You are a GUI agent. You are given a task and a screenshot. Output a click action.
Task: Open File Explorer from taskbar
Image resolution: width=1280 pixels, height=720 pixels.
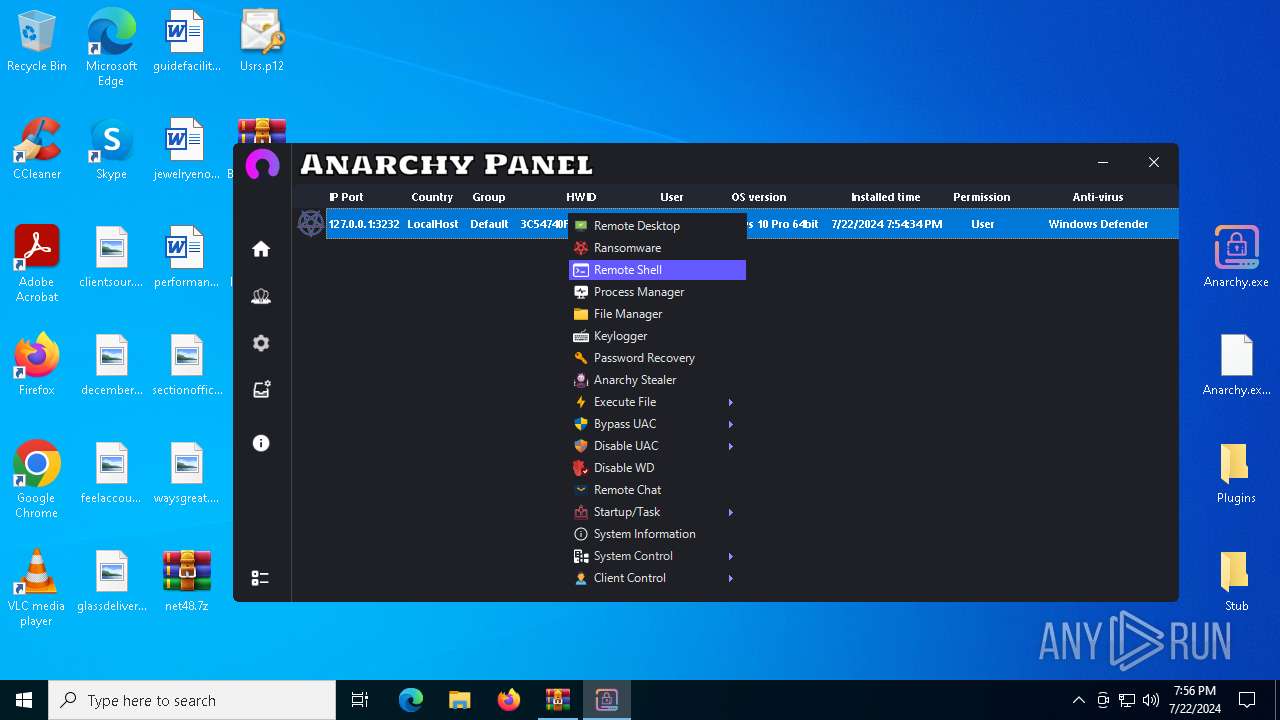pos(460,700)
